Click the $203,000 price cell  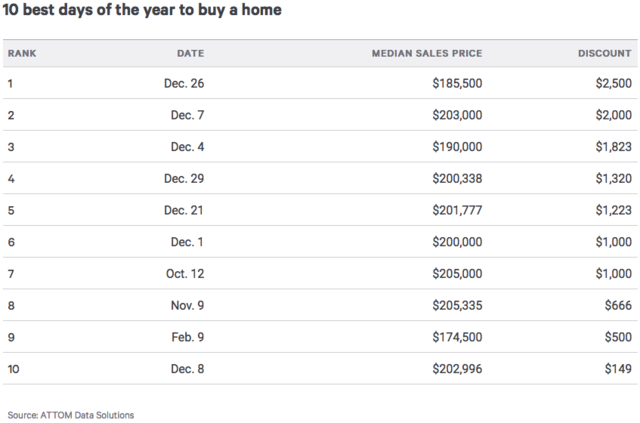click(x=457, y=115)
